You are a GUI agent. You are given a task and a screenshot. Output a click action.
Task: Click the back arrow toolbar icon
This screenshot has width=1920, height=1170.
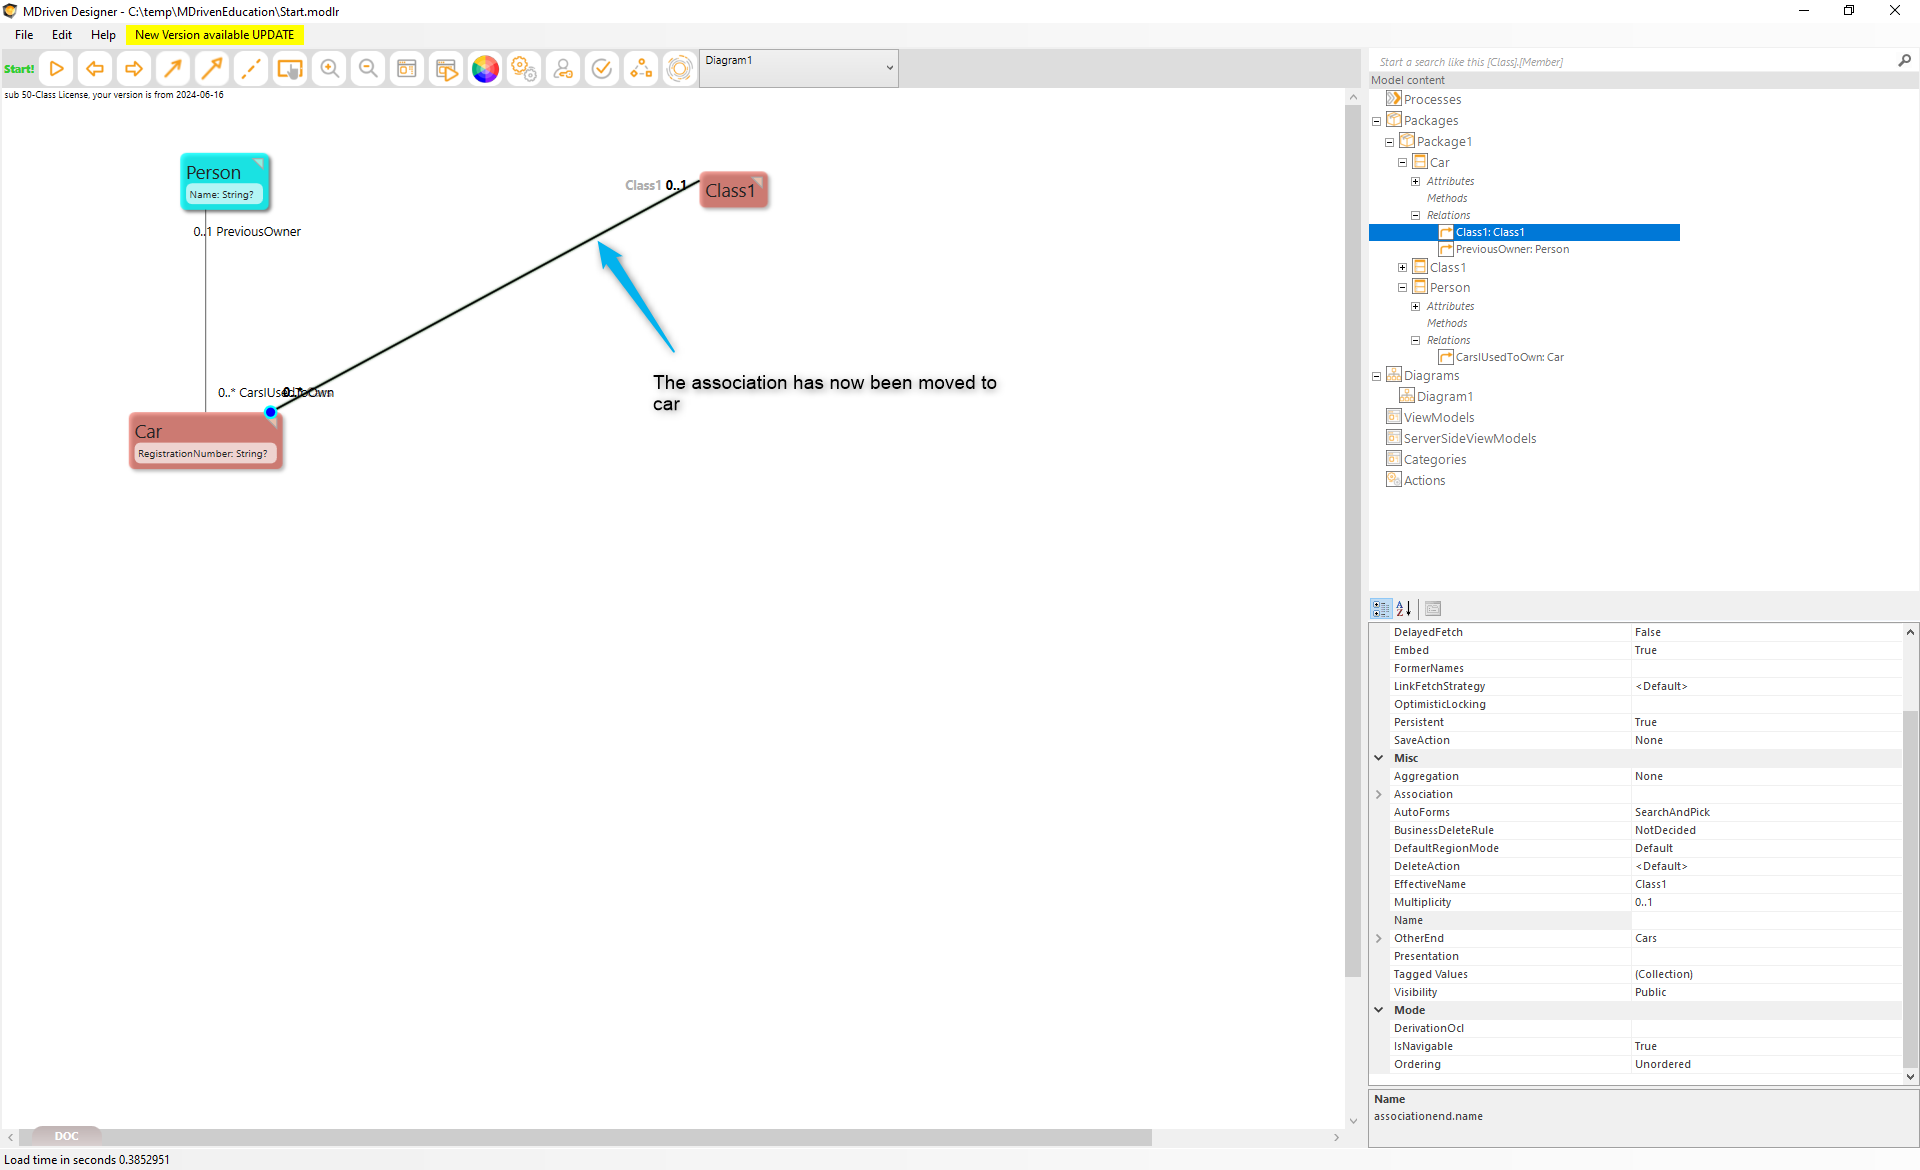[95, 69]
